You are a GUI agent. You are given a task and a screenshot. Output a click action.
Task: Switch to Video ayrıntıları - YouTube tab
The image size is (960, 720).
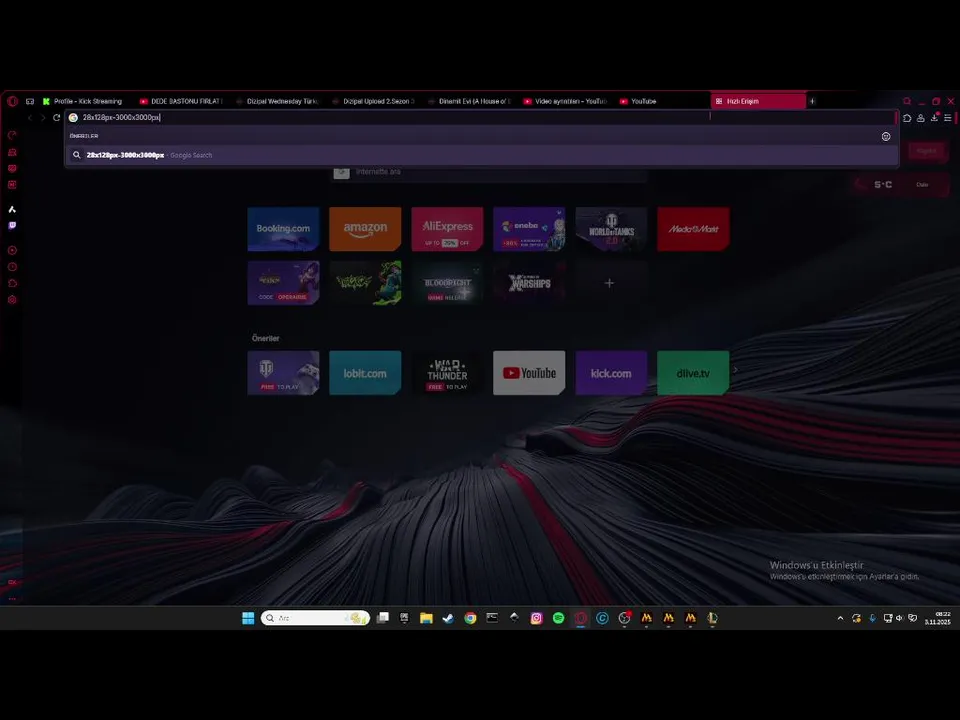[x=566, y=102]
